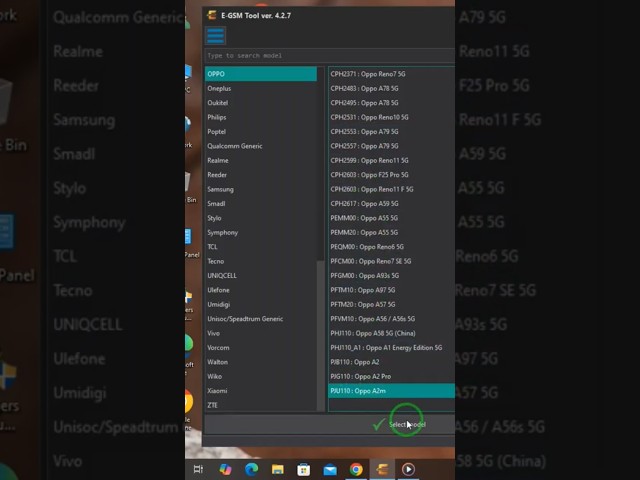Image resolution: width=640 pixels, height=480 pixels.
Task: Choose Symphony brand
Action: (261, 232)
